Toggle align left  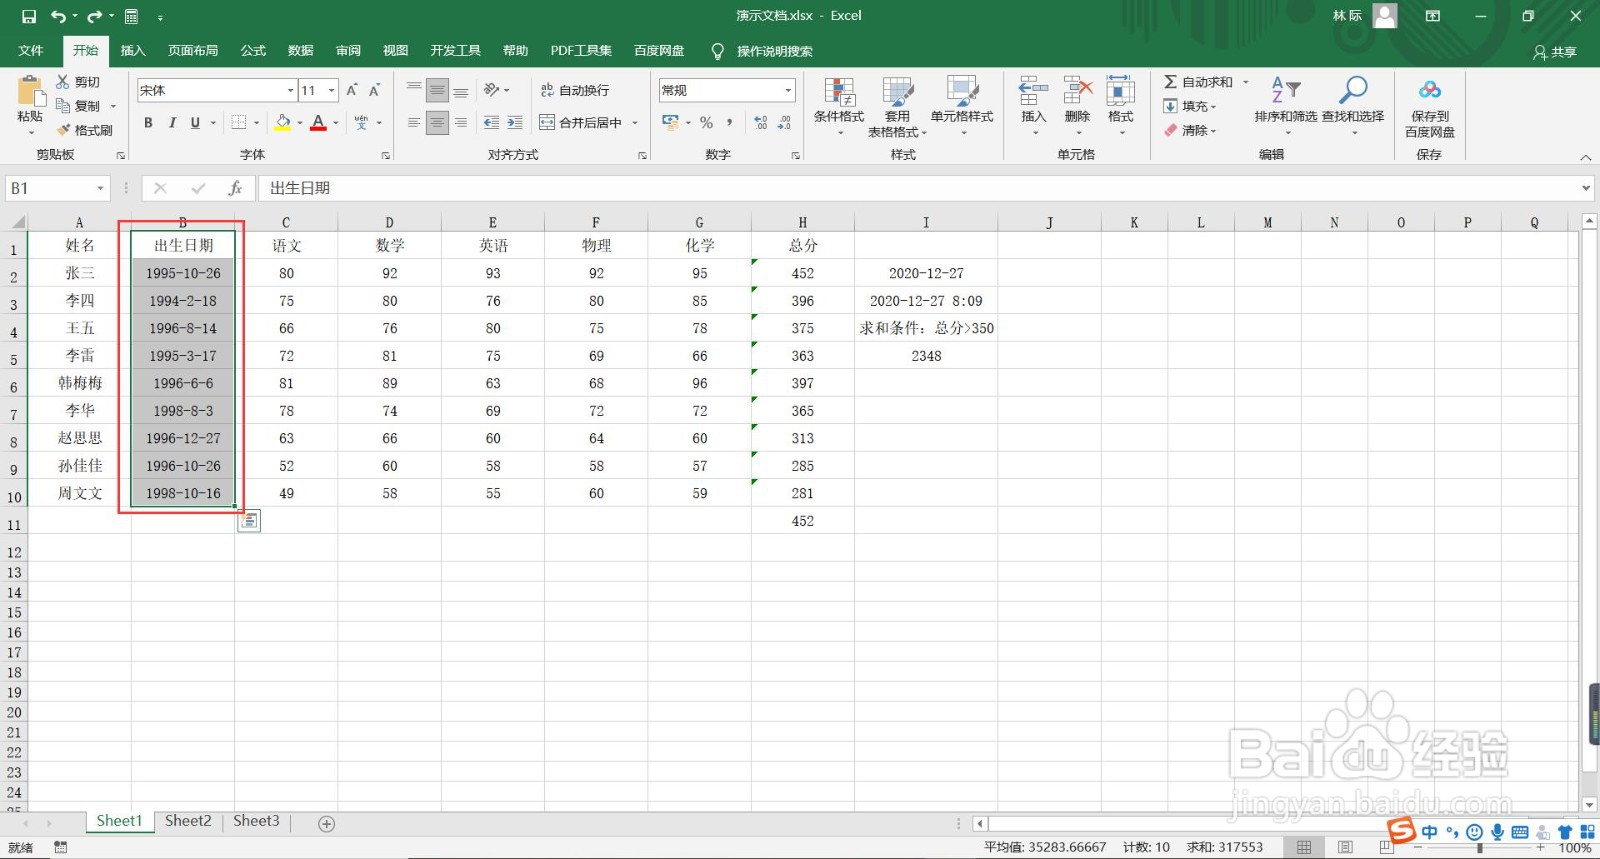point(414,122)
